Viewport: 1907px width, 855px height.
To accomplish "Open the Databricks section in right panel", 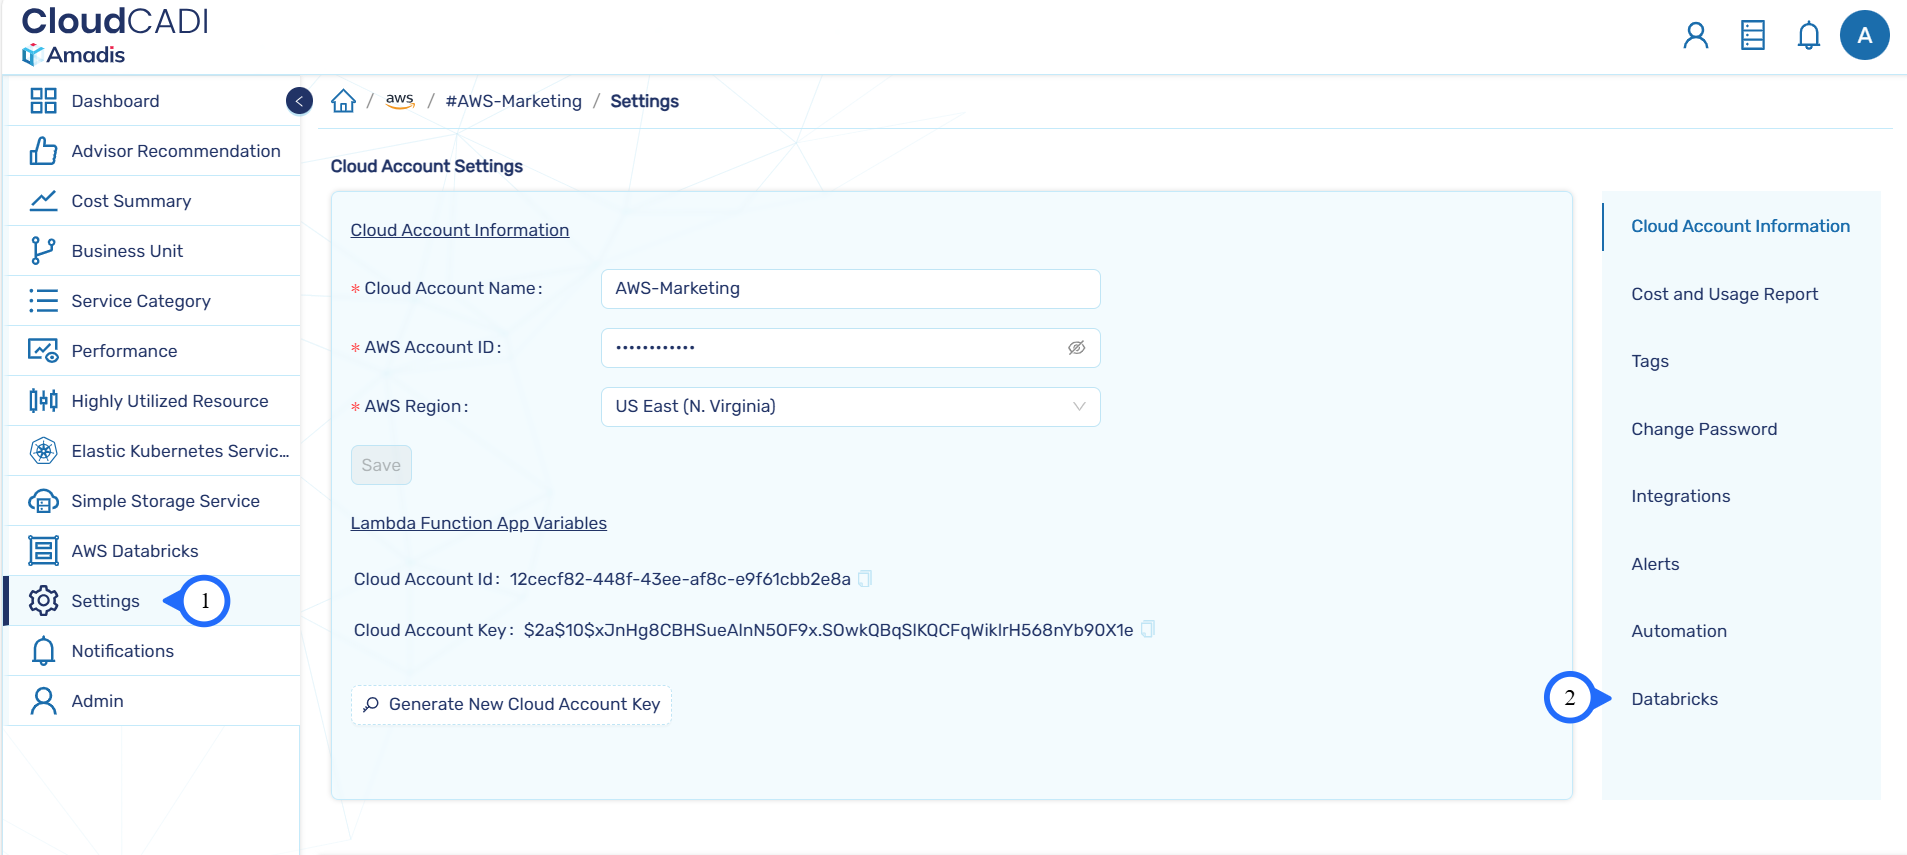I will [1675, 699].
